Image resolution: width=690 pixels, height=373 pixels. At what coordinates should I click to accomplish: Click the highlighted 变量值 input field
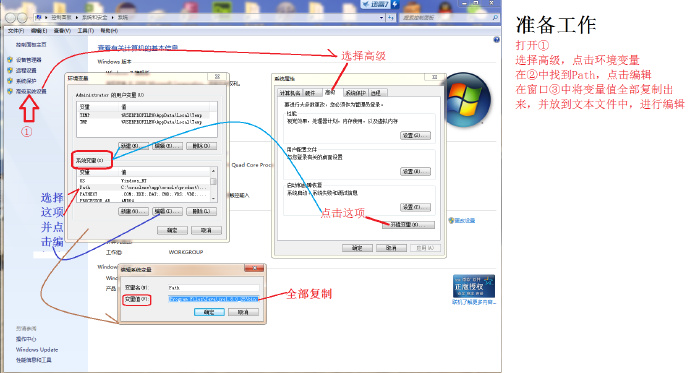pos(213,300)
